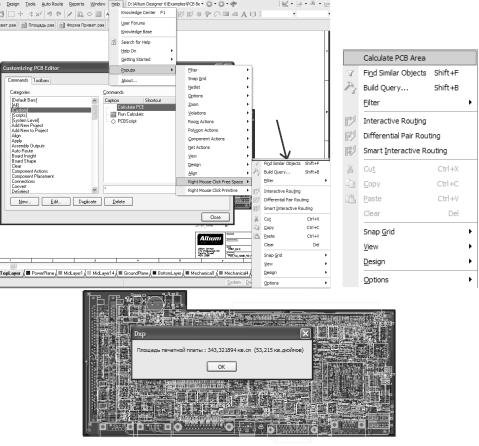Click the scroll down arrow of Categories list
The height and width of the screenshot is (446, 479).
pyautogui.click(x=95, y=190)
